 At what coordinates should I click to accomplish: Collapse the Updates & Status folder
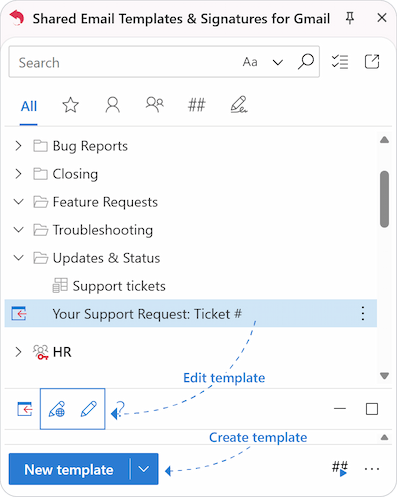tap(19, 258)
